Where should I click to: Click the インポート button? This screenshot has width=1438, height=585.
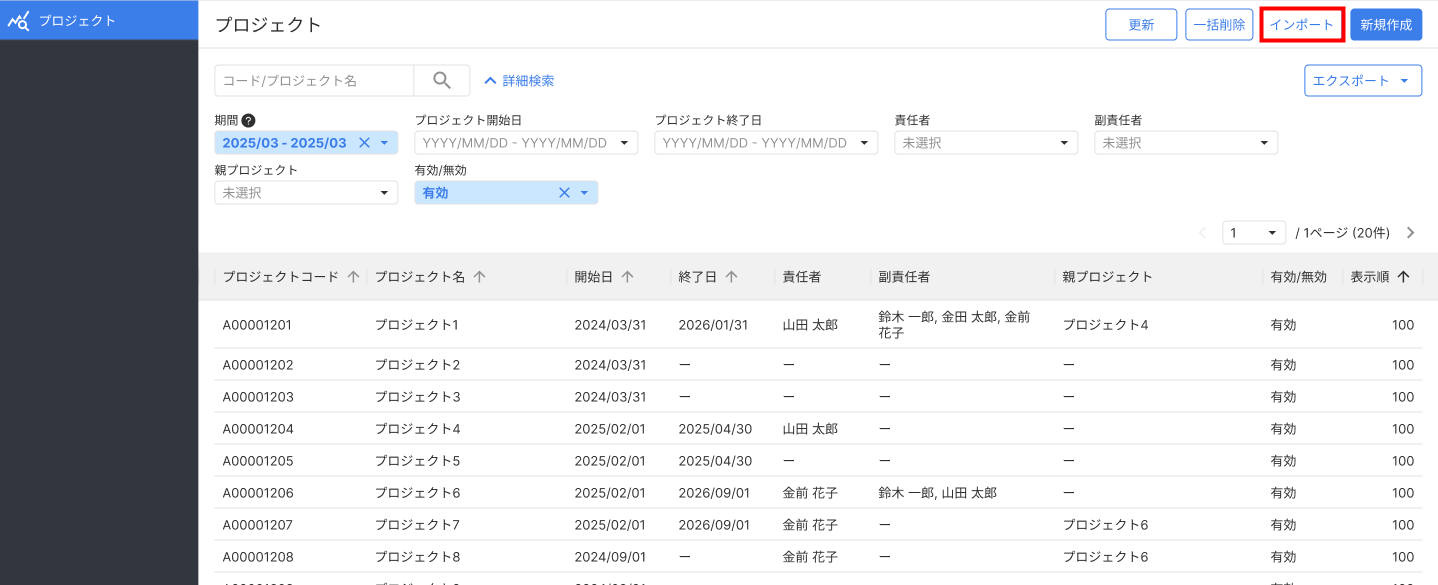click(x=1301, y=25)
